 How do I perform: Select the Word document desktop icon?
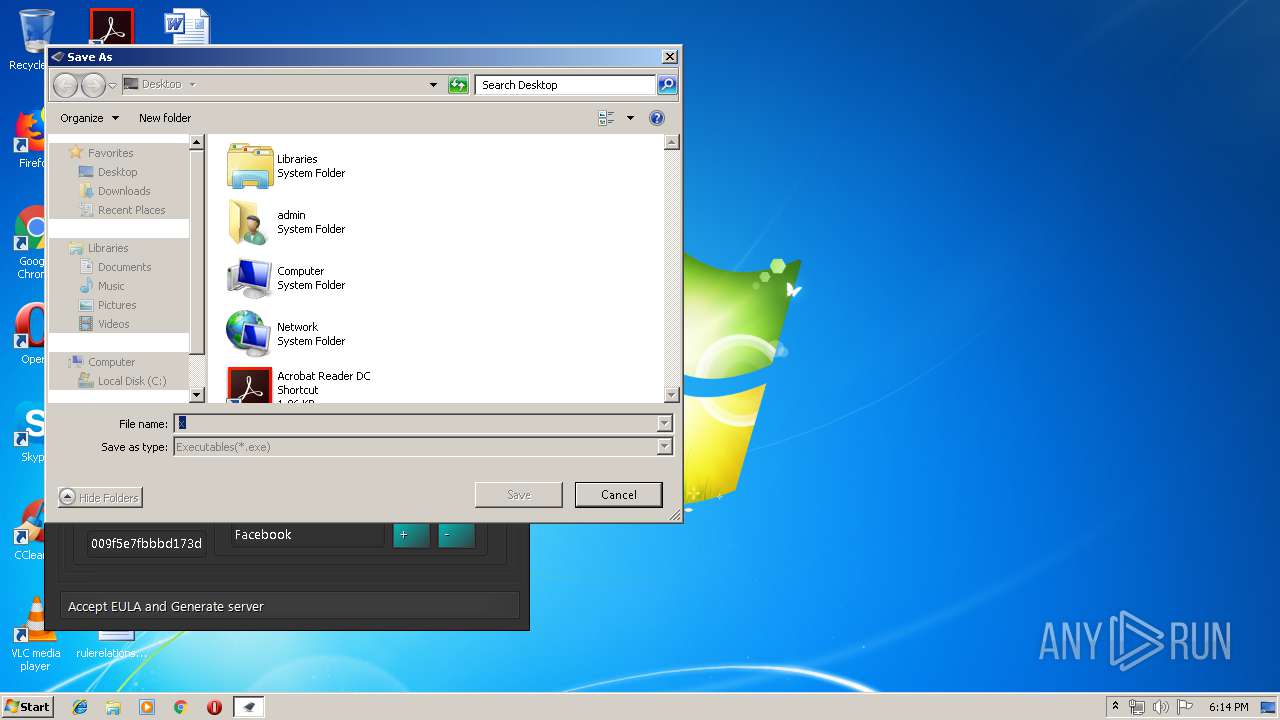pyautogui.click(x=187, y=27)
